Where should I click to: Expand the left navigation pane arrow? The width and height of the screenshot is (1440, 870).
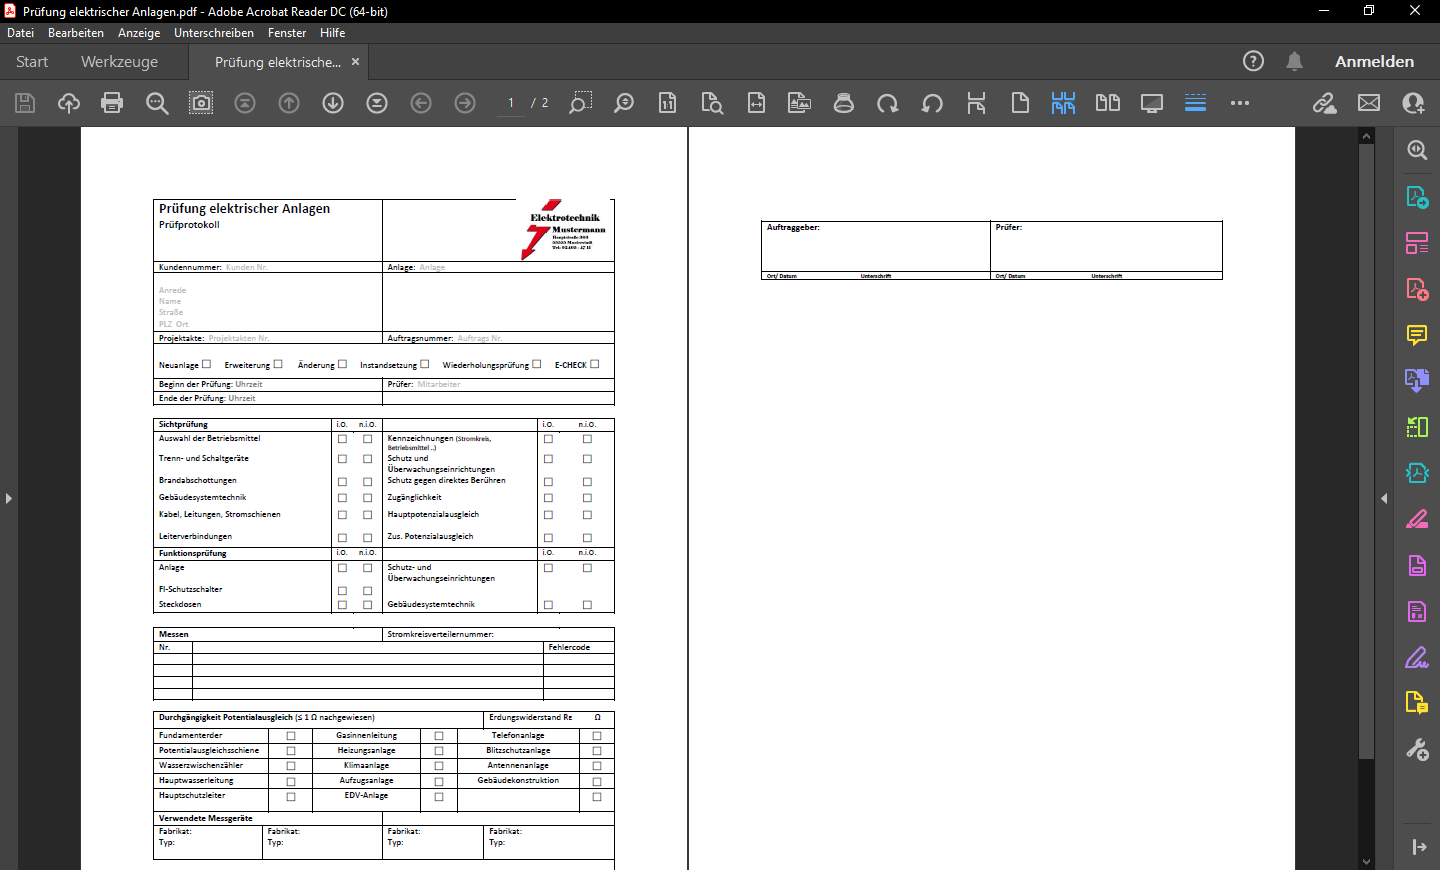9,498
